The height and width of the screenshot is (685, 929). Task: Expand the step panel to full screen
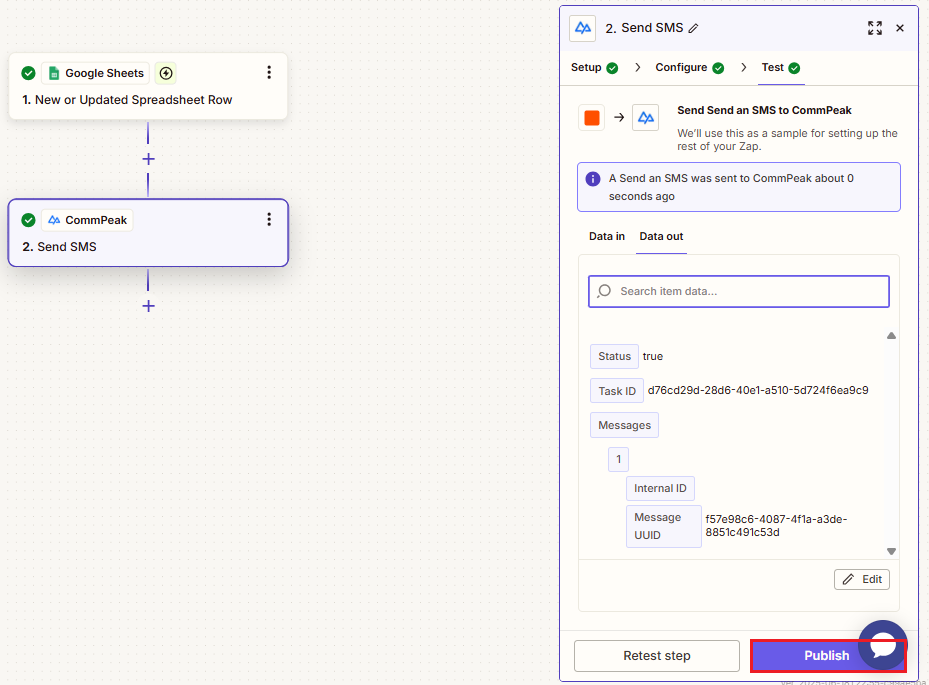click(874, 28)
